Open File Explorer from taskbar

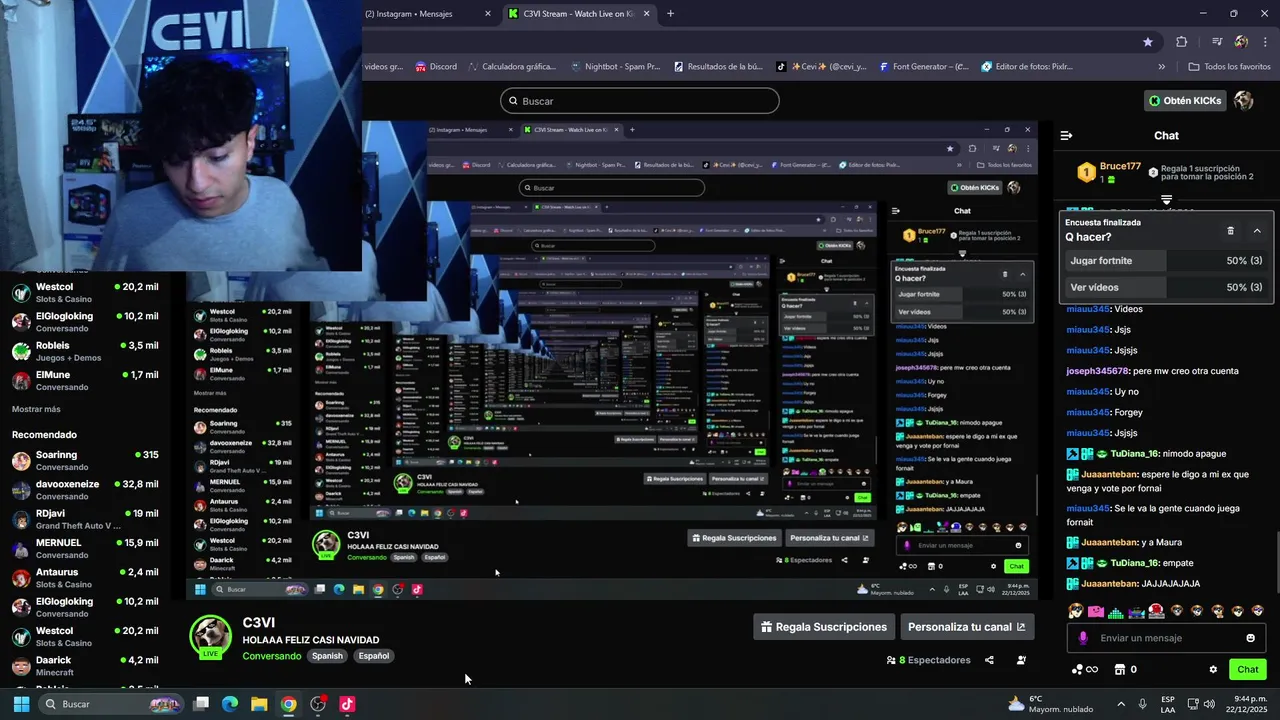click(259, 704)
